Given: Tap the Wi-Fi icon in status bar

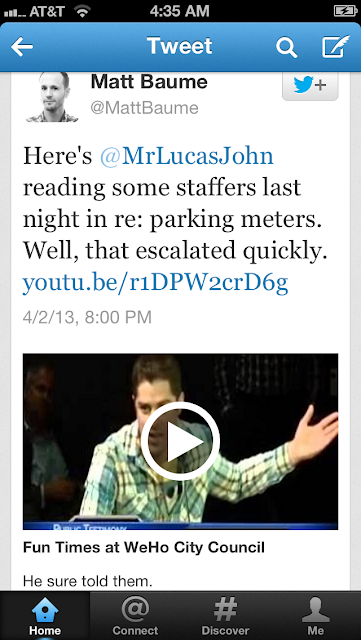Looking at the screenshot, I should tap(83, 11).
